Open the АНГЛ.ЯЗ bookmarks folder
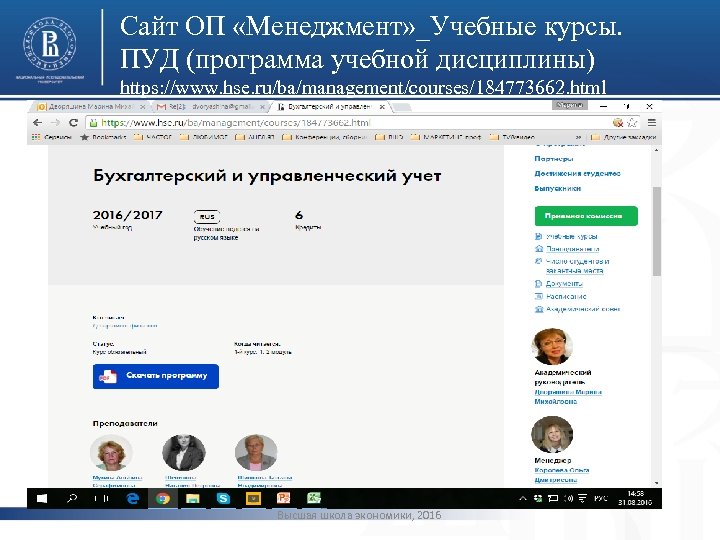The height and width of the screenshot is (540, 720). pyautogui.click(x=255, y=137)
